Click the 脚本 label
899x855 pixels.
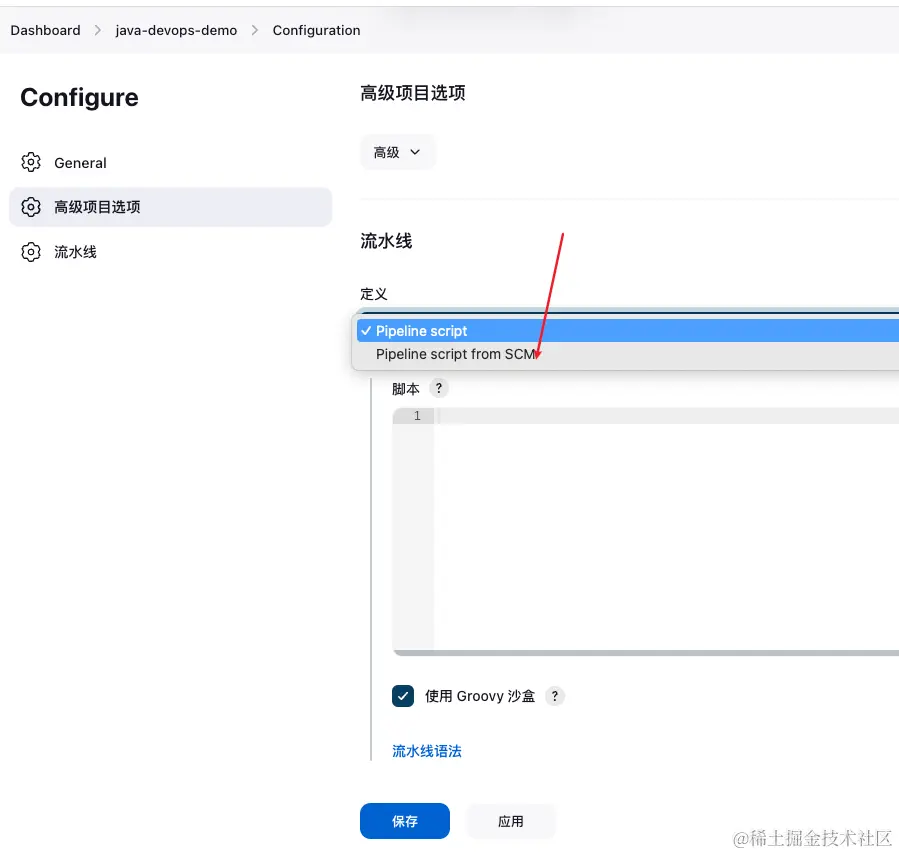tap(406, 389)
